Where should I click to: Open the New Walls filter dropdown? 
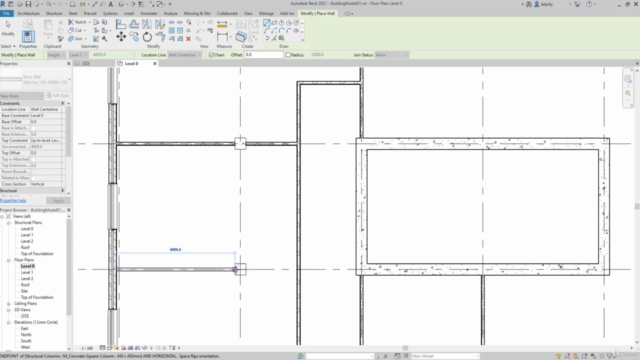point(22,96)
